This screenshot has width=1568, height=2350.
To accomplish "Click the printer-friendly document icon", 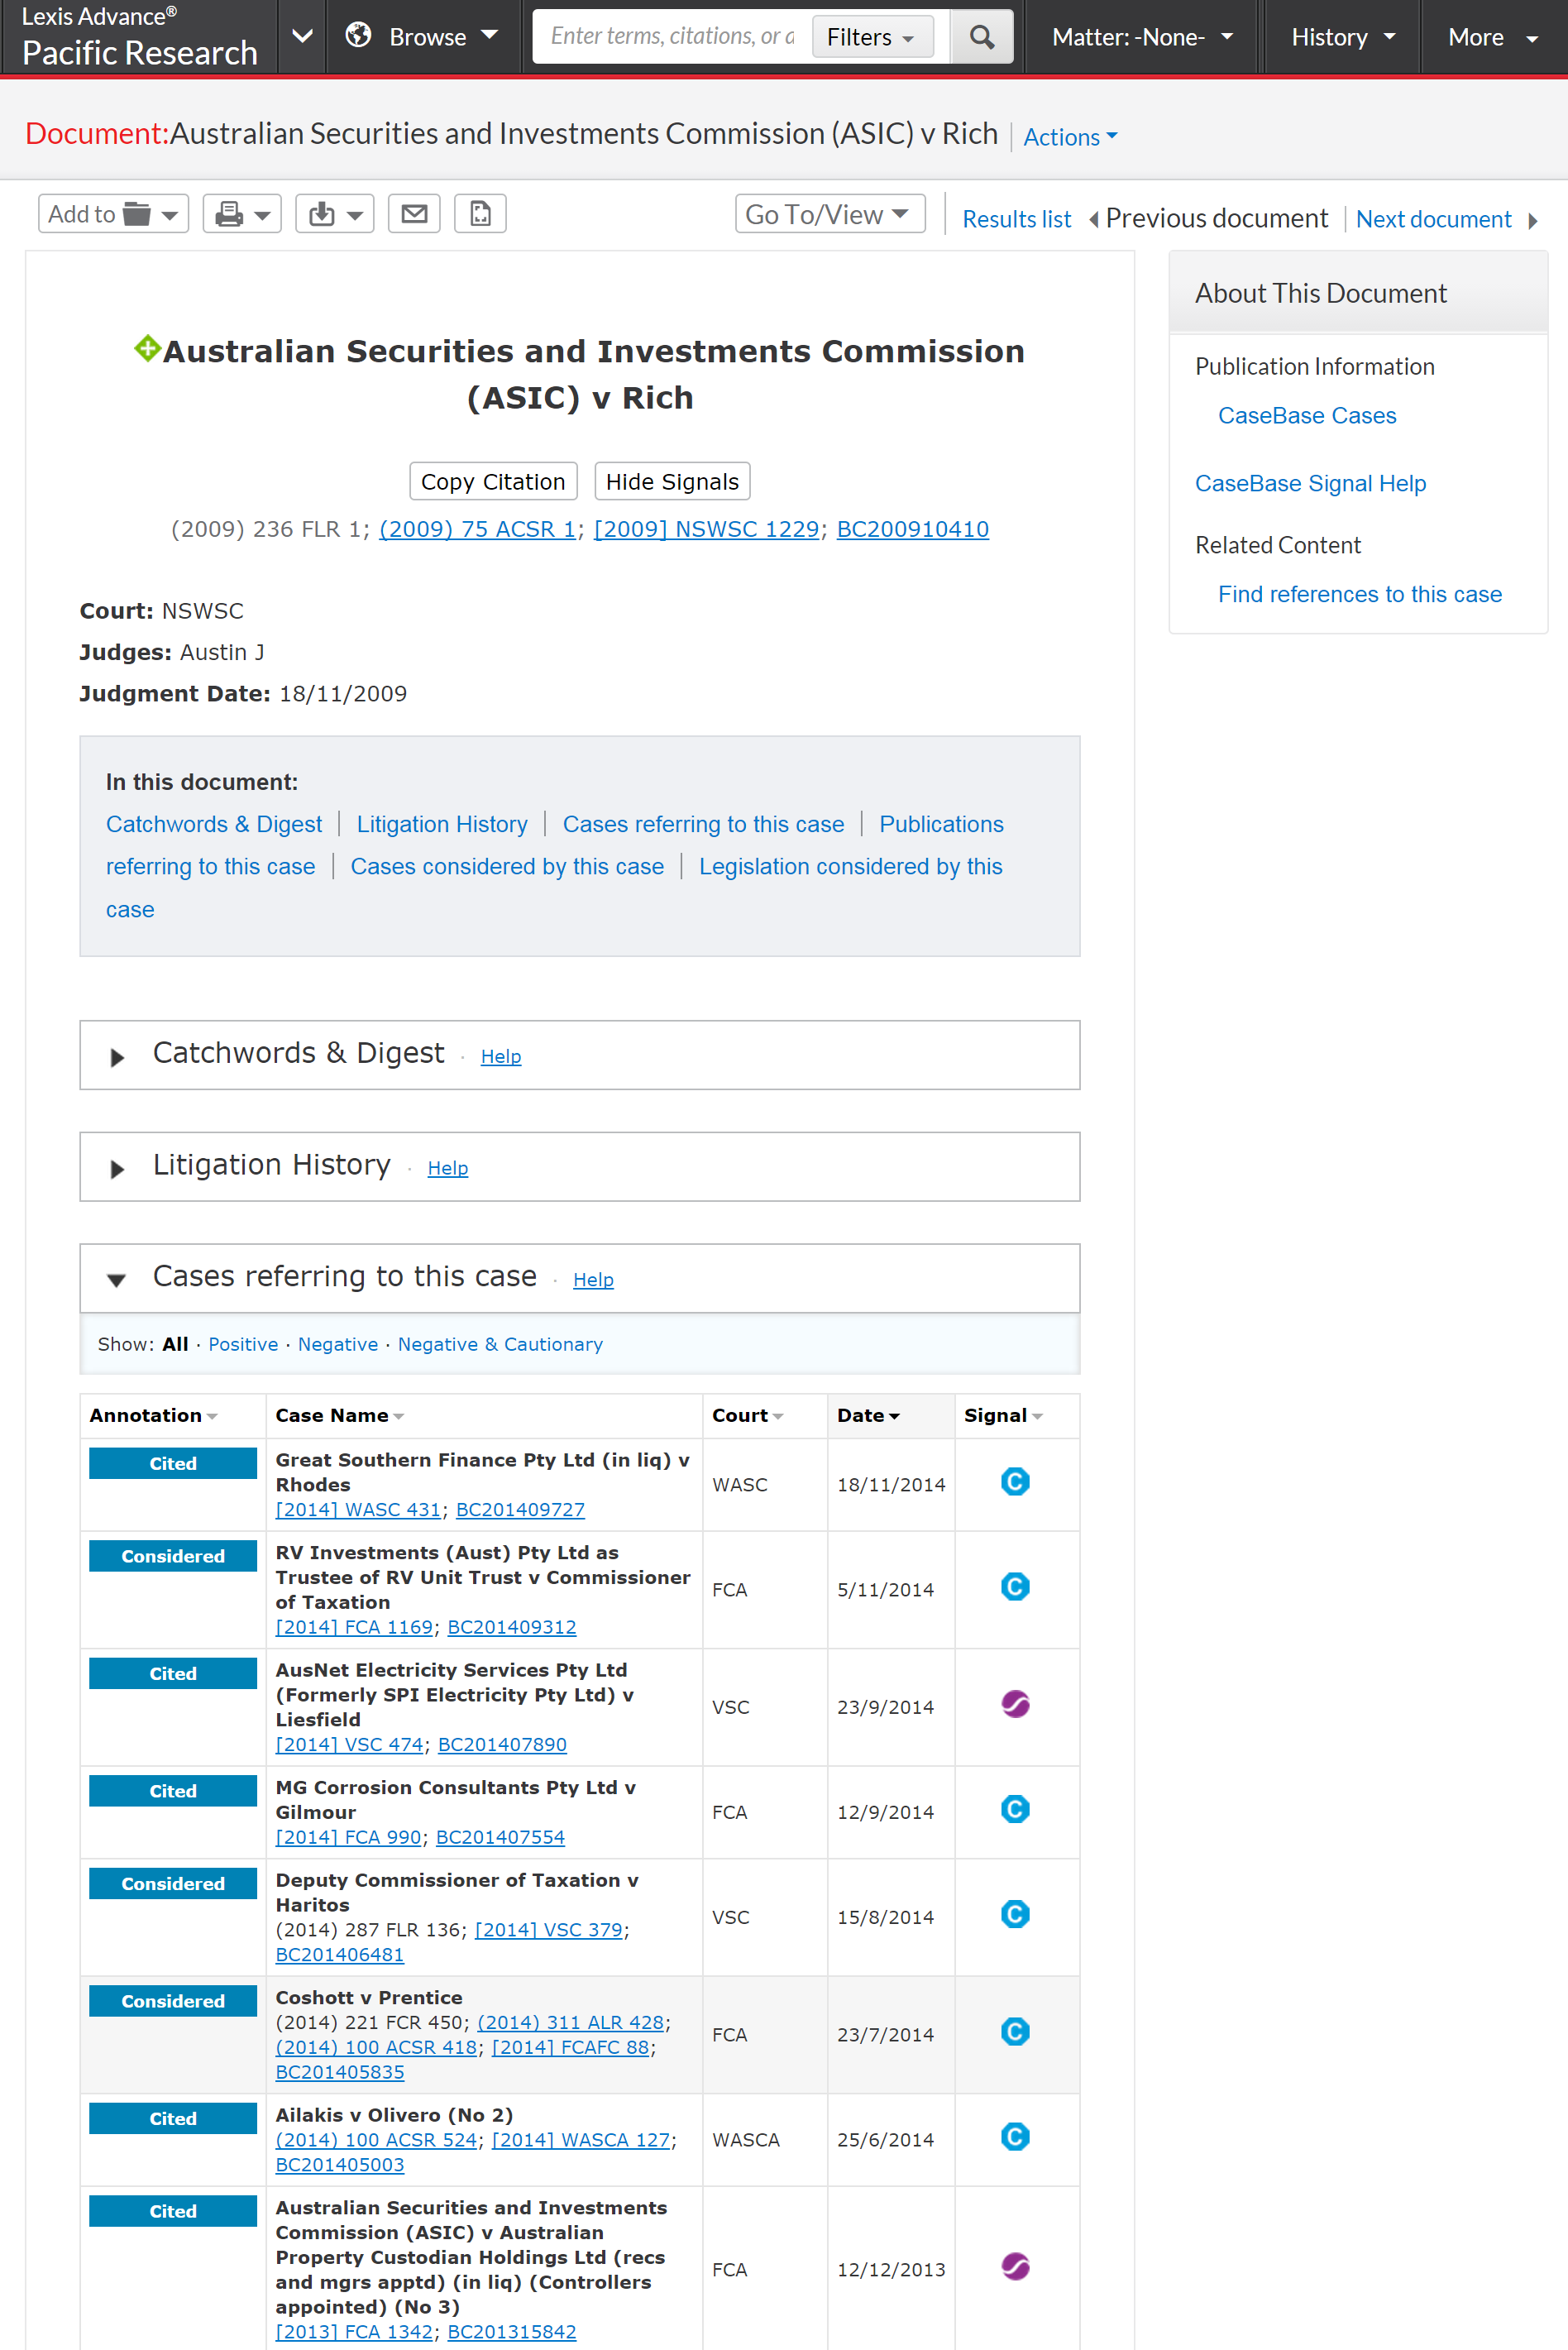I will click(x=480, y=214).
